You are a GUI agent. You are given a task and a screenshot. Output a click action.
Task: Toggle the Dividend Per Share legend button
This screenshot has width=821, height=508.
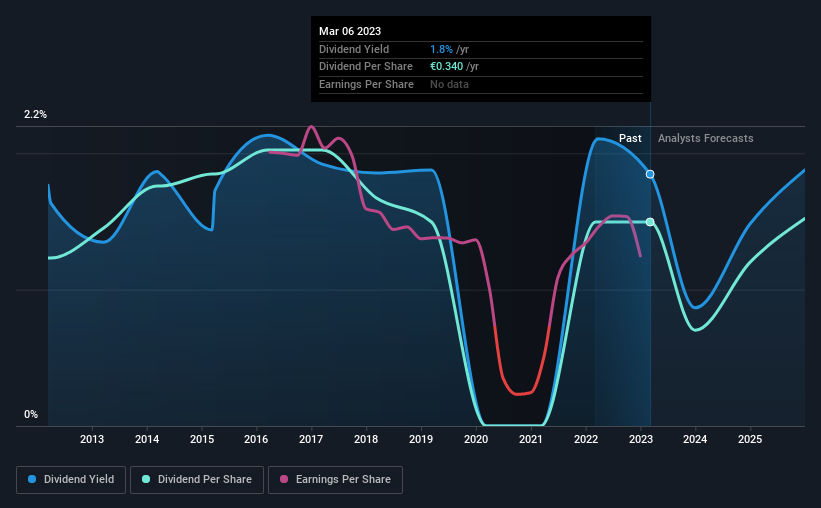pyautogui.click(x=197, y=480)
